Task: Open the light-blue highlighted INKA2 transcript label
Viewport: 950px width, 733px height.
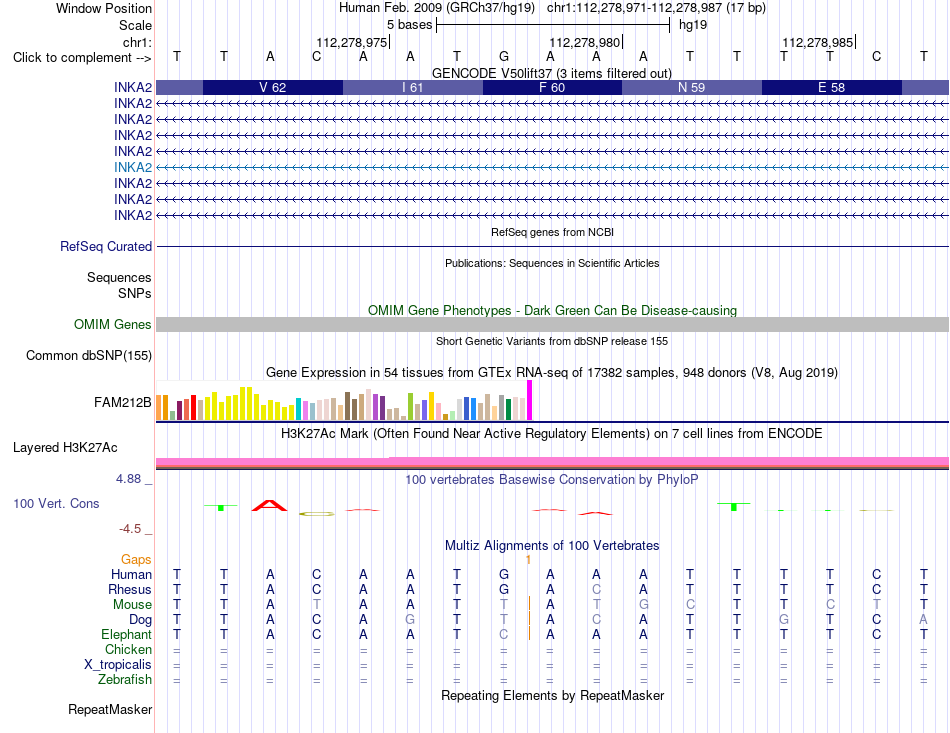Action: click(x=133, y=167)
